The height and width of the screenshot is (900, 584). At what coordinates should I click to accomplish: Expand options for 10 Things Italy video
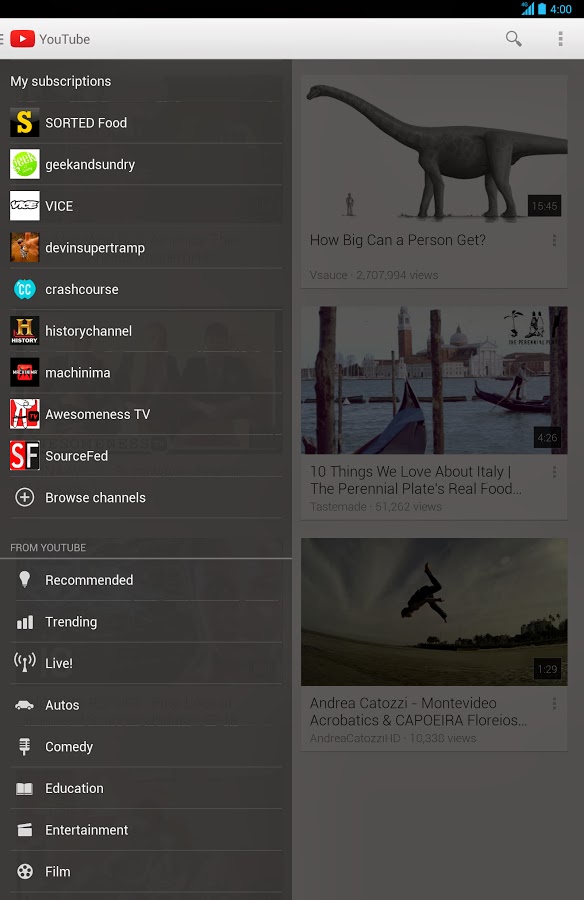point(554,472)
